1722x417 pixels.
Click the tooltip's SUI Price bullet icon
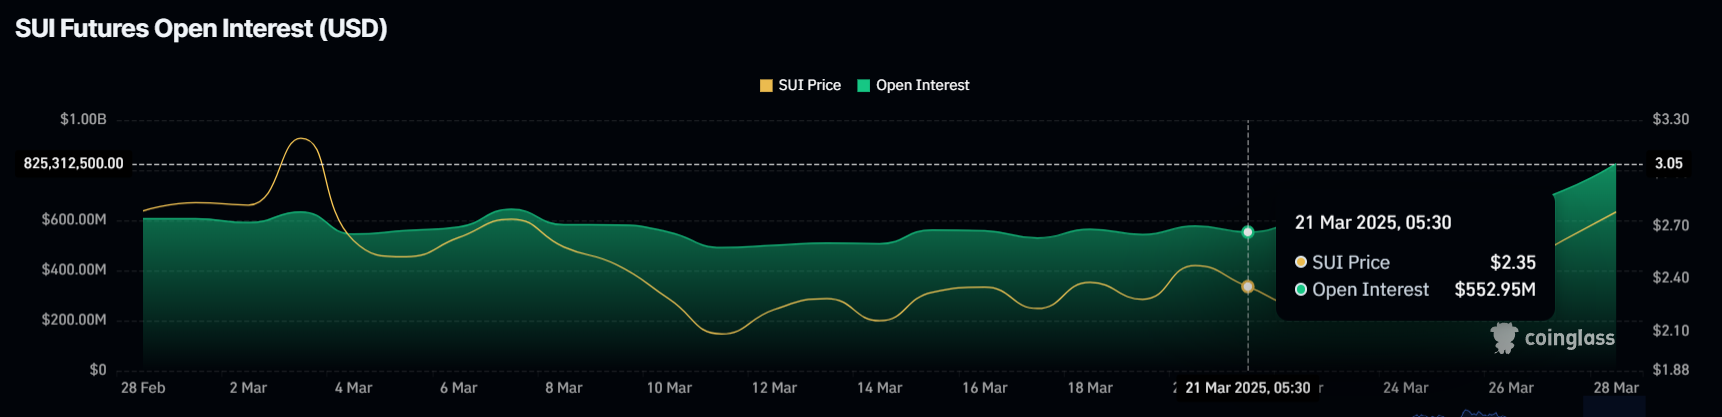[1301, 262]
